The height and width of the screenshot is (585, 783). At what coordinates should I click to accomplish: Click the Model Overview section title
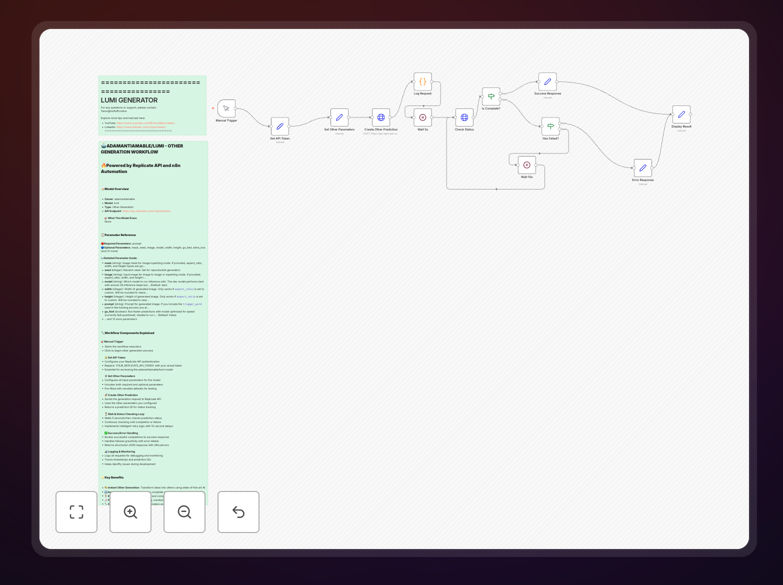pos(115,189)
